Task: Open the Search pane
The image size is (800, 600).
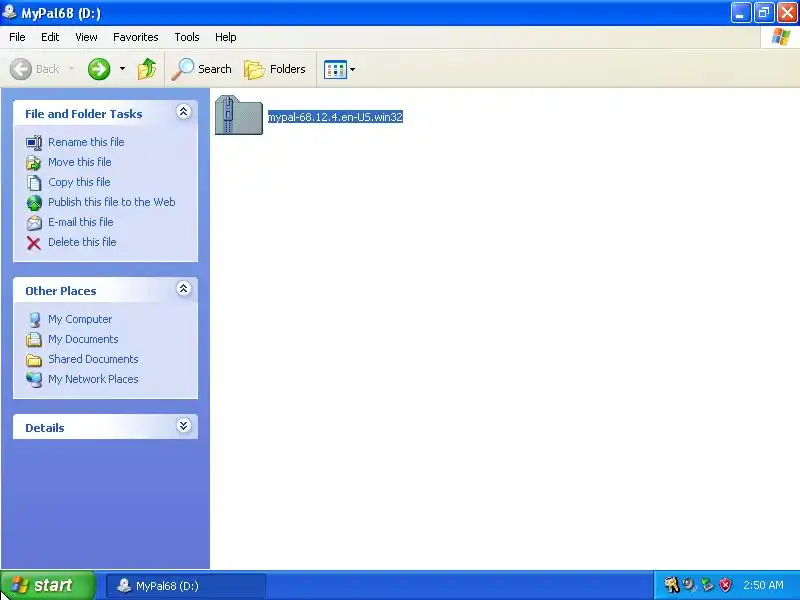Action: click(202, 69)
